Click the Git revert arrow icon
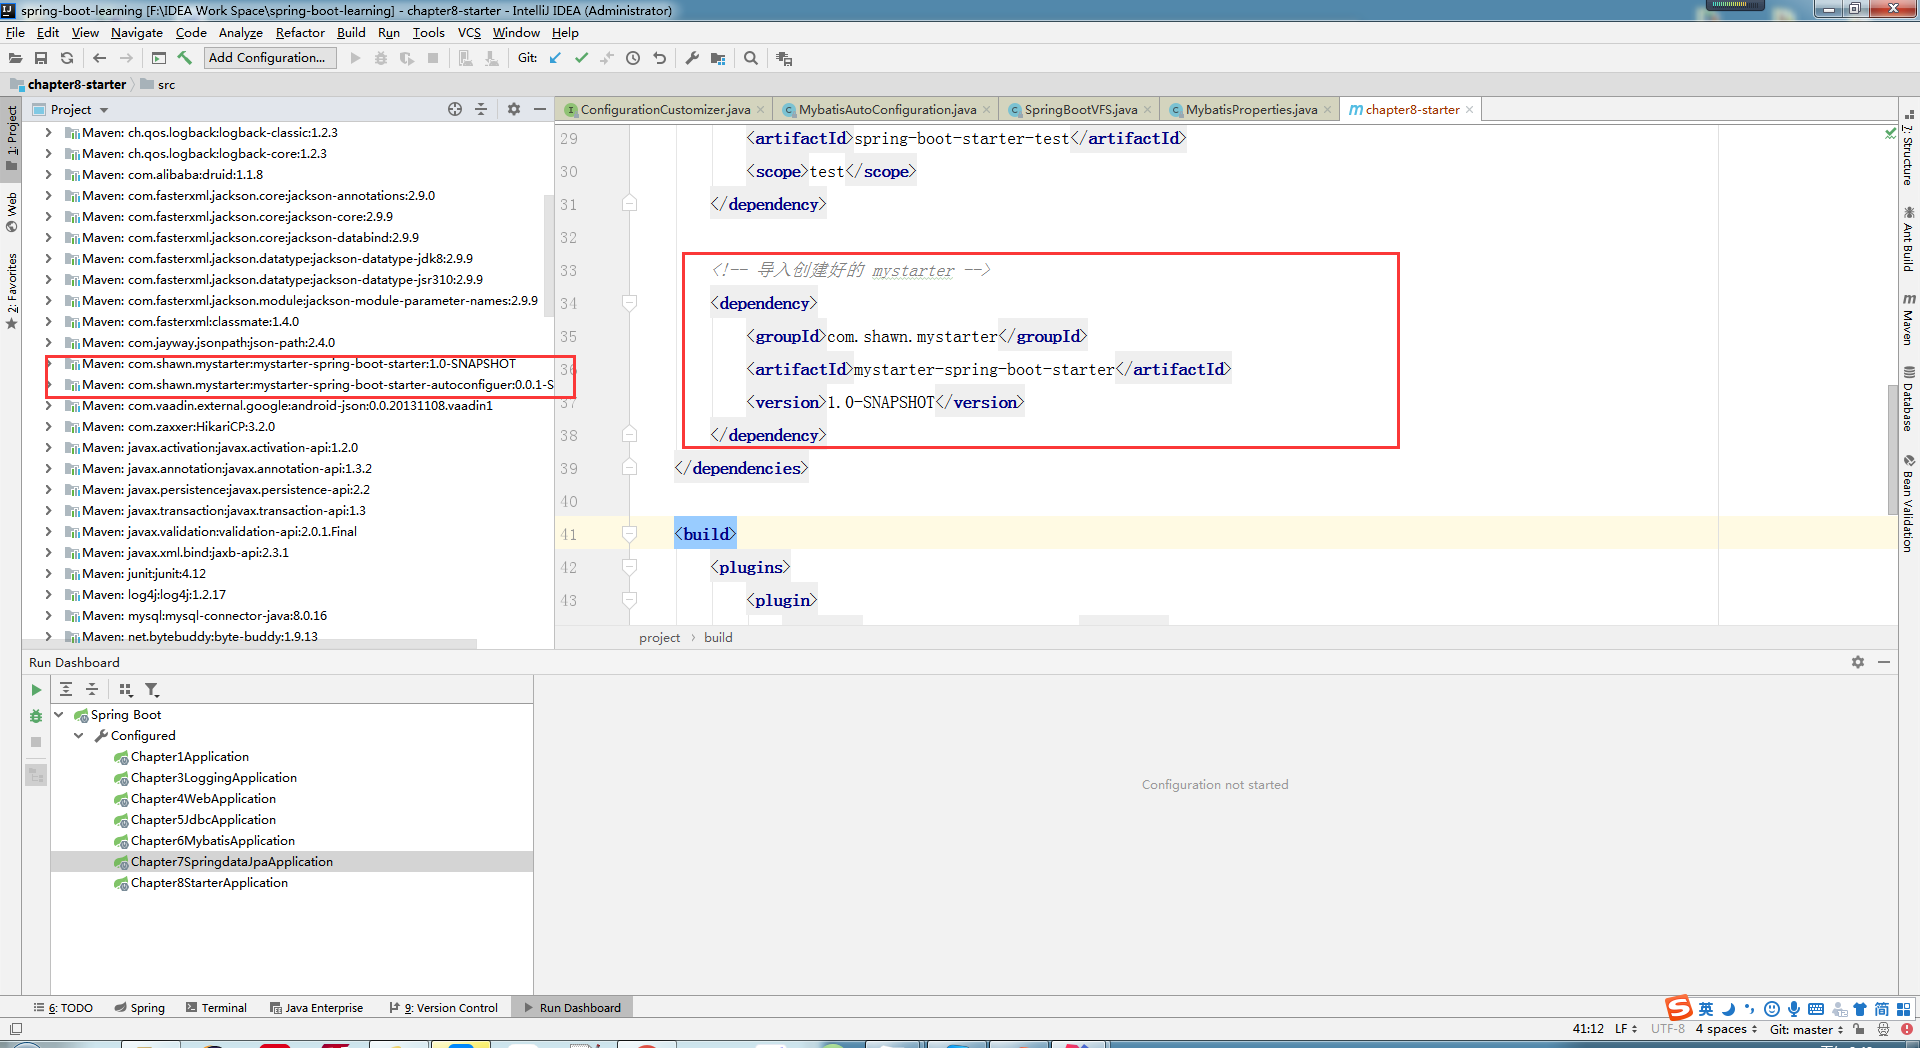1920x1048 pixels. [659, 58]
